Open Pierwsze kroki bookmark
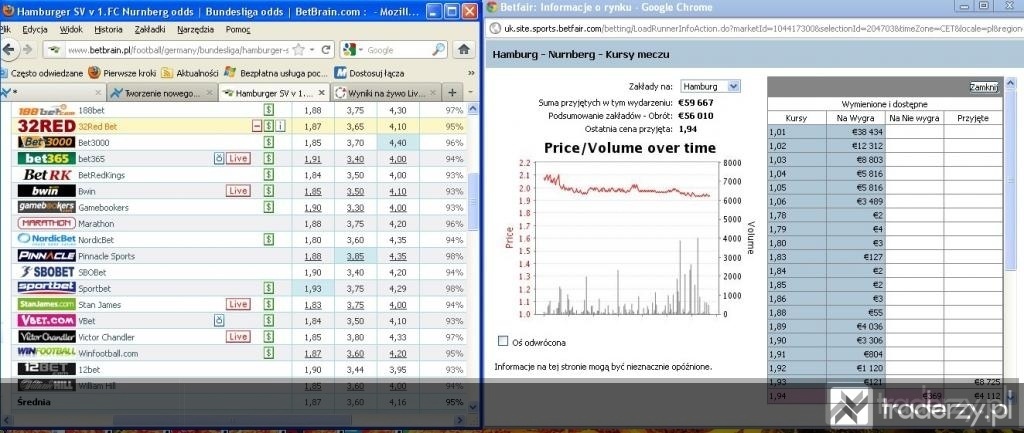This screenshot has height=433, width=1024. tap(122, 73)
